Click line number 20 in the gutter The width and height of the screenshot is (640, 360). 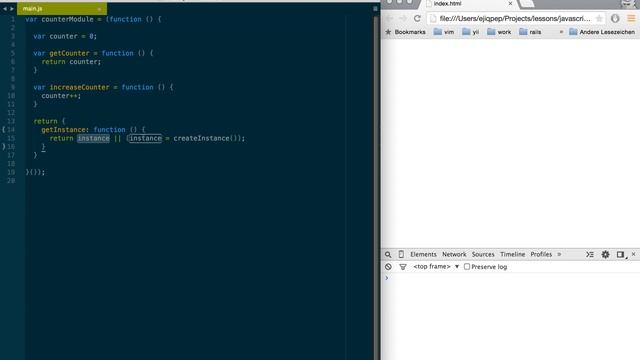(11, 180)
